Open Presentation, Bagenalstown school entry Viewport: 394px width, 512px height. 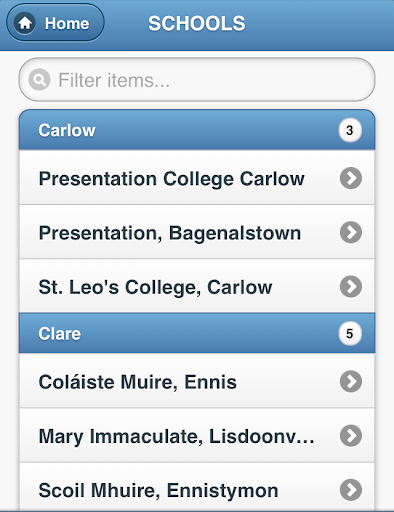tap(197, 232)
